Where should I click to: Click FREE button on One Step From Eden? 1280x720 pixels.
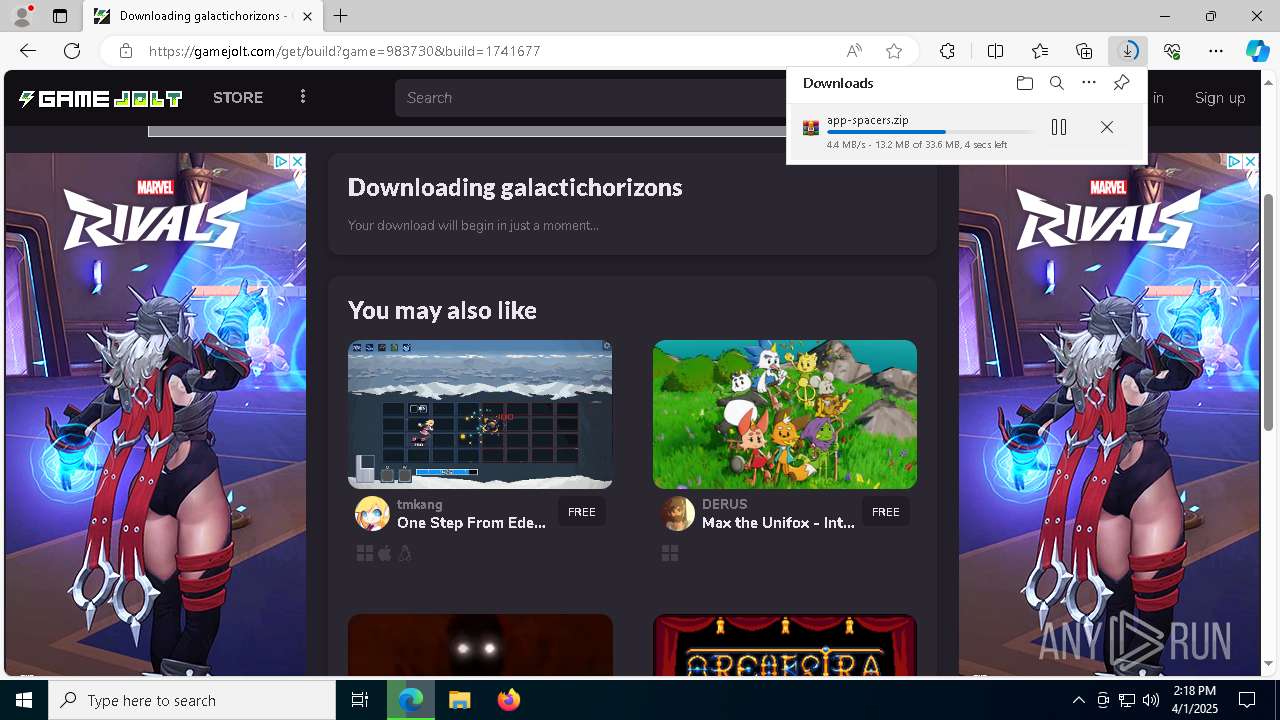581,511
